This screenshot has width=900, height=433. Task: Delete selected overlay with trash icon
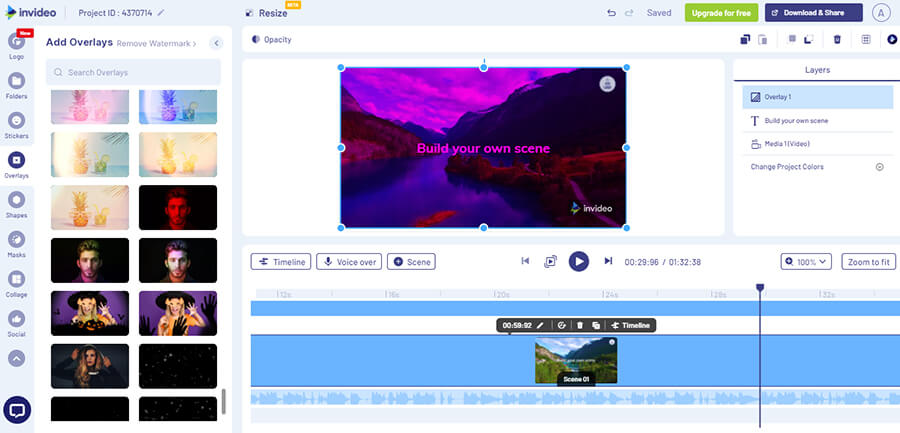[x=837, y=40]
